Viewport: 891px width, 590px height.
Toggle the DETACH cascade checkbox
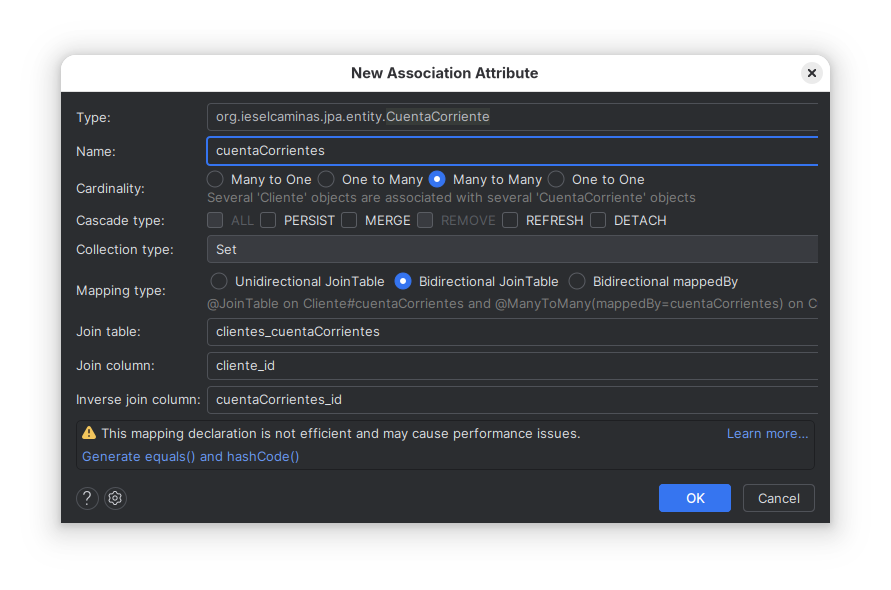click(x=598, y=220)
